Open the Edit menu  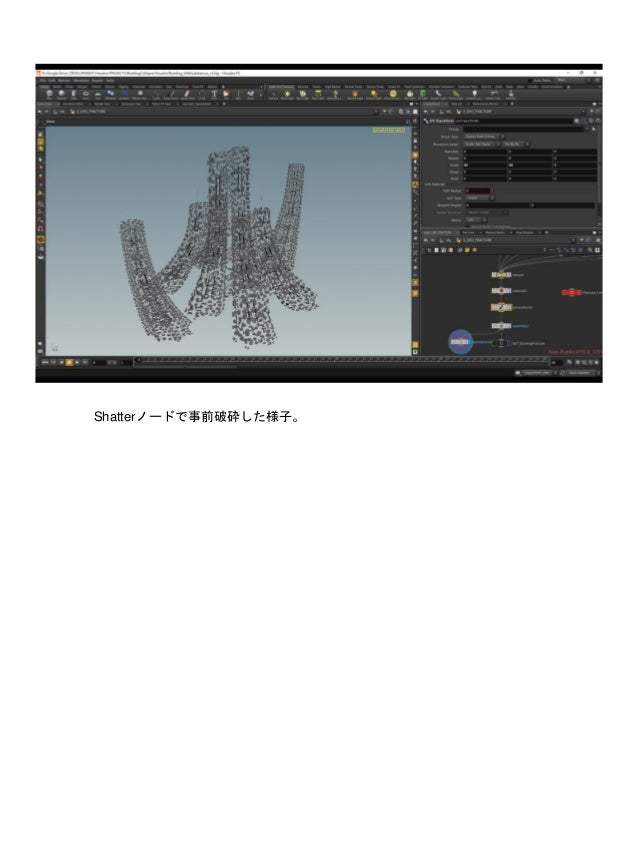click(52, 80)
